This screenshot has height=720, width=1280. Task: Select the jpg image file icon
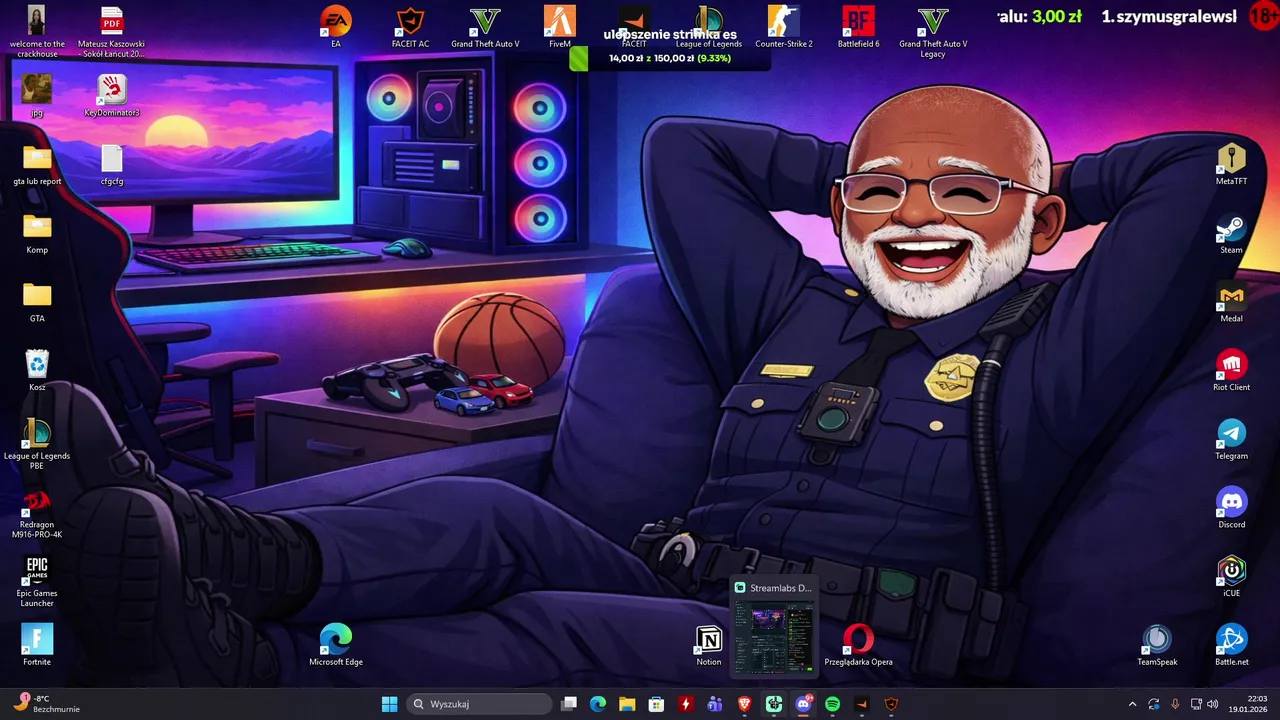point(37,96)
